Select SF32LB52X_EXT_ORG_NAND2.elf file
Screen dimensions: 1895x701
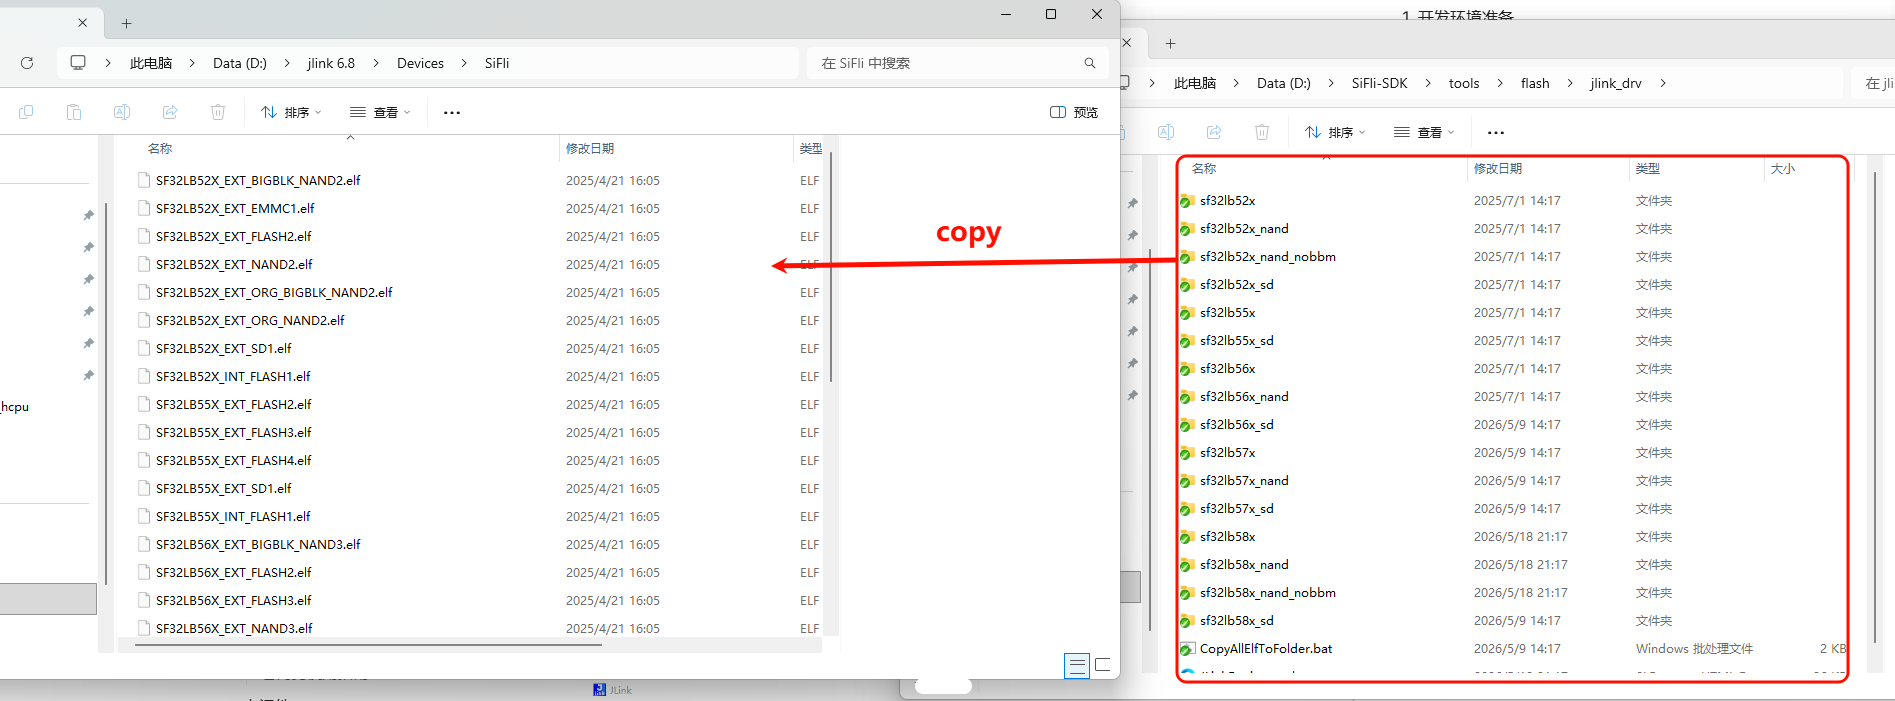pos(250,320)
